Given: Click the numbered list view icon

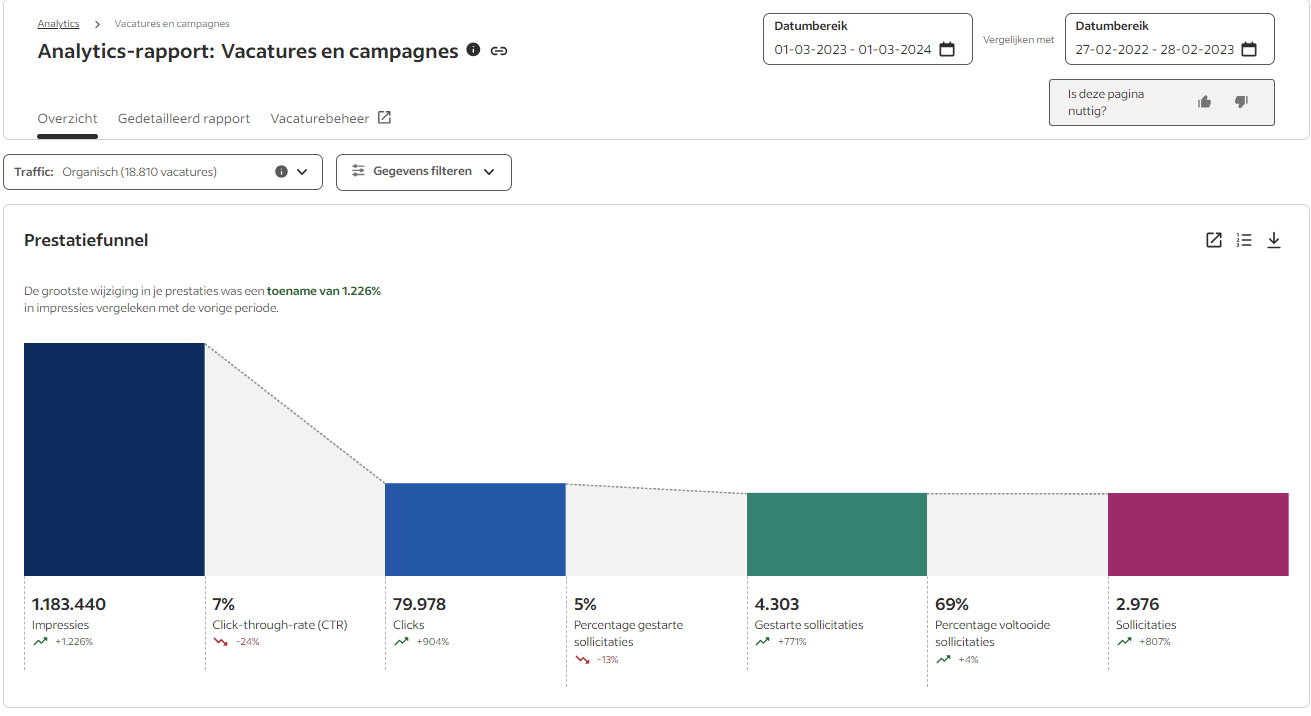Looking at the screenshot, I should click(1244, 240).
